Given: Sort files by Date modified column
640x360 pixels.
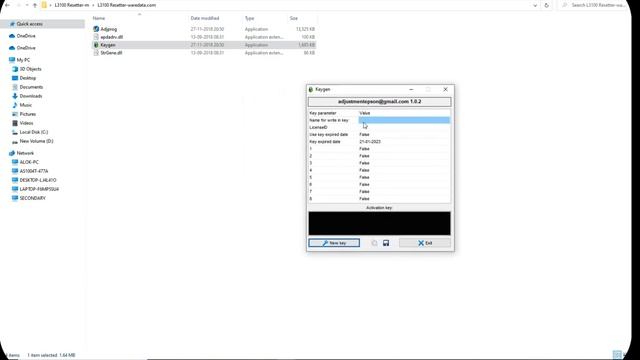Looking at the screenshot, I should 205,18.
